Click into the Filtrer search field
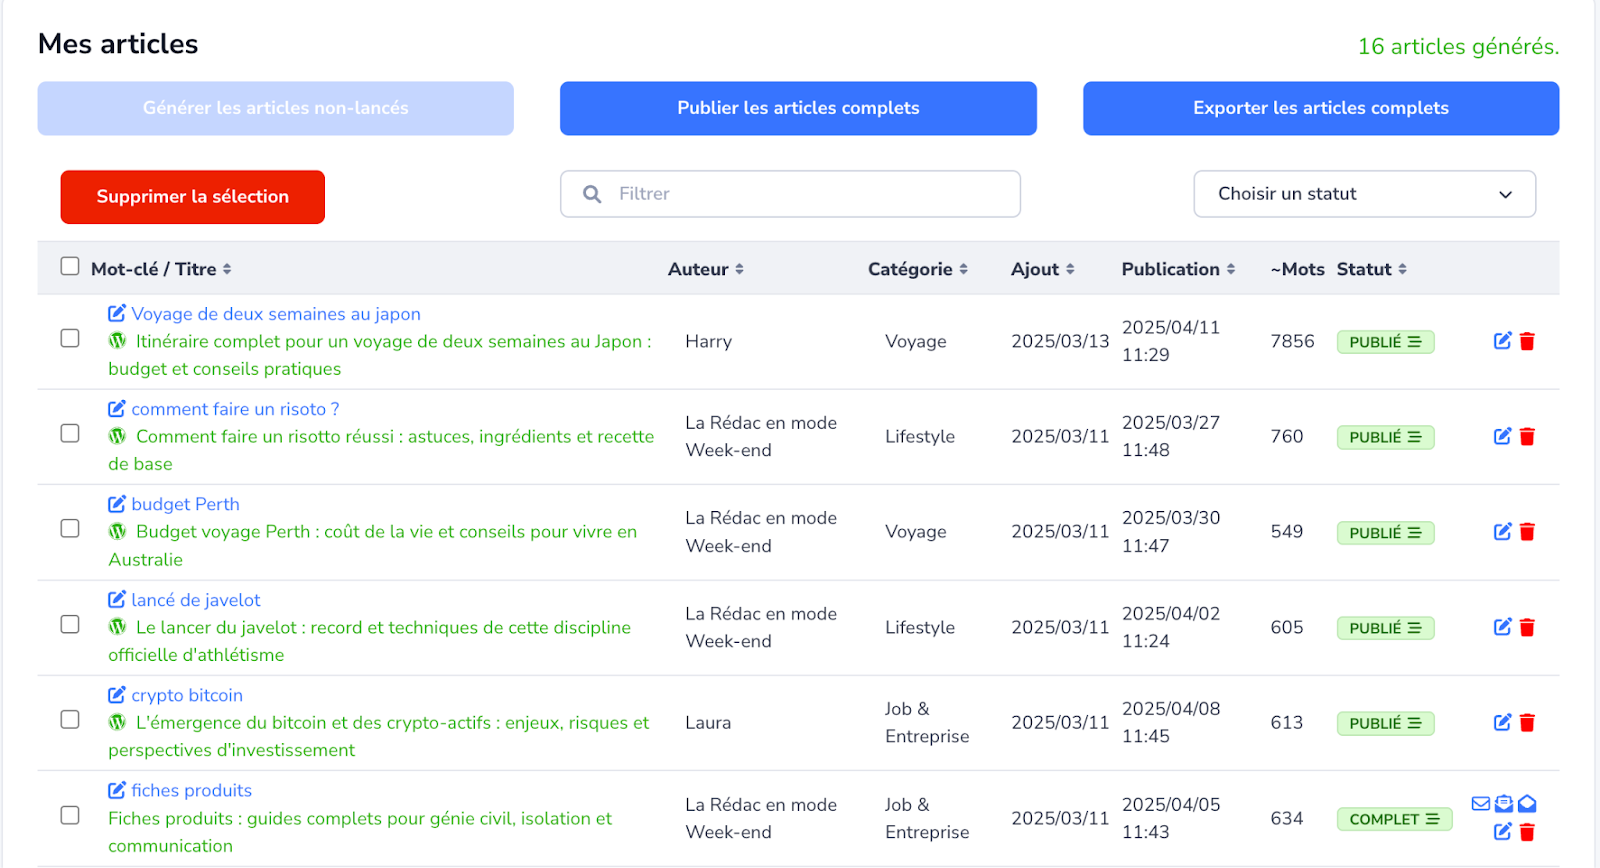Screen dimensions: 1600x868 tap(790, 194)
